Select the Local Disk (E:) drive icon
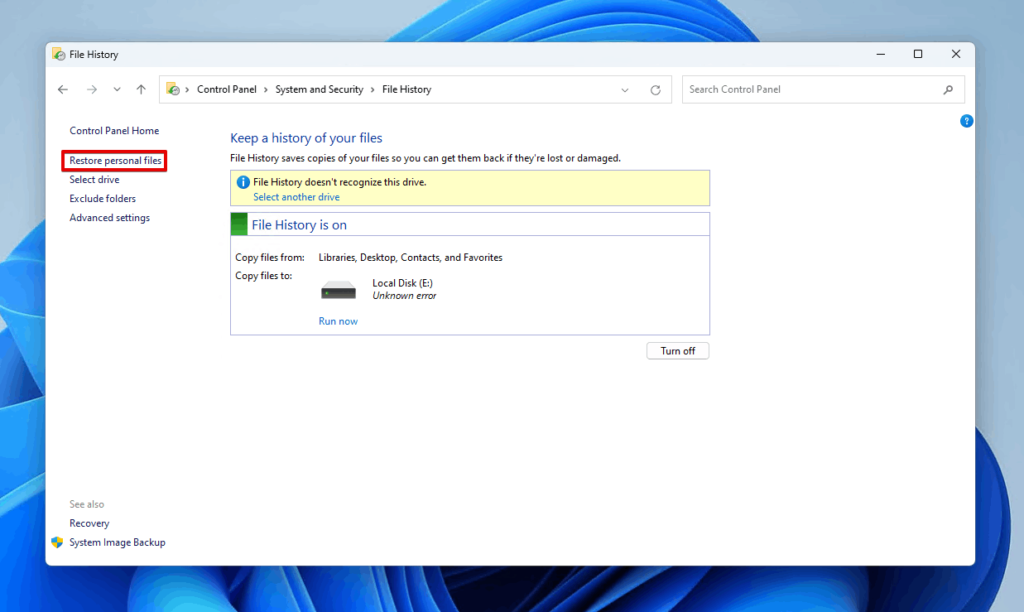Image resolution: width=1024 pixels, height=612 pixels. click(x=338, y=288)
